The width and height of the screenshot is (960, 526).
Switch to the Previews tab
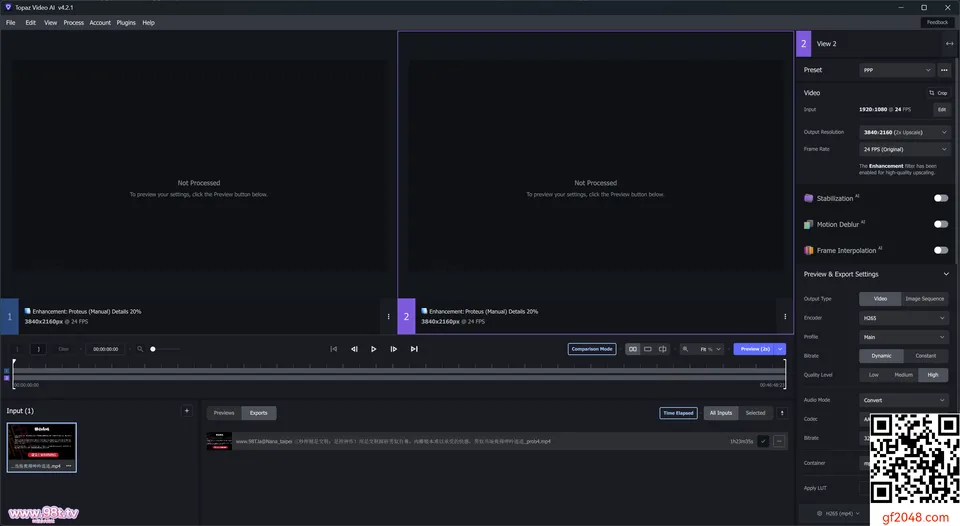(x=224, y=413)
